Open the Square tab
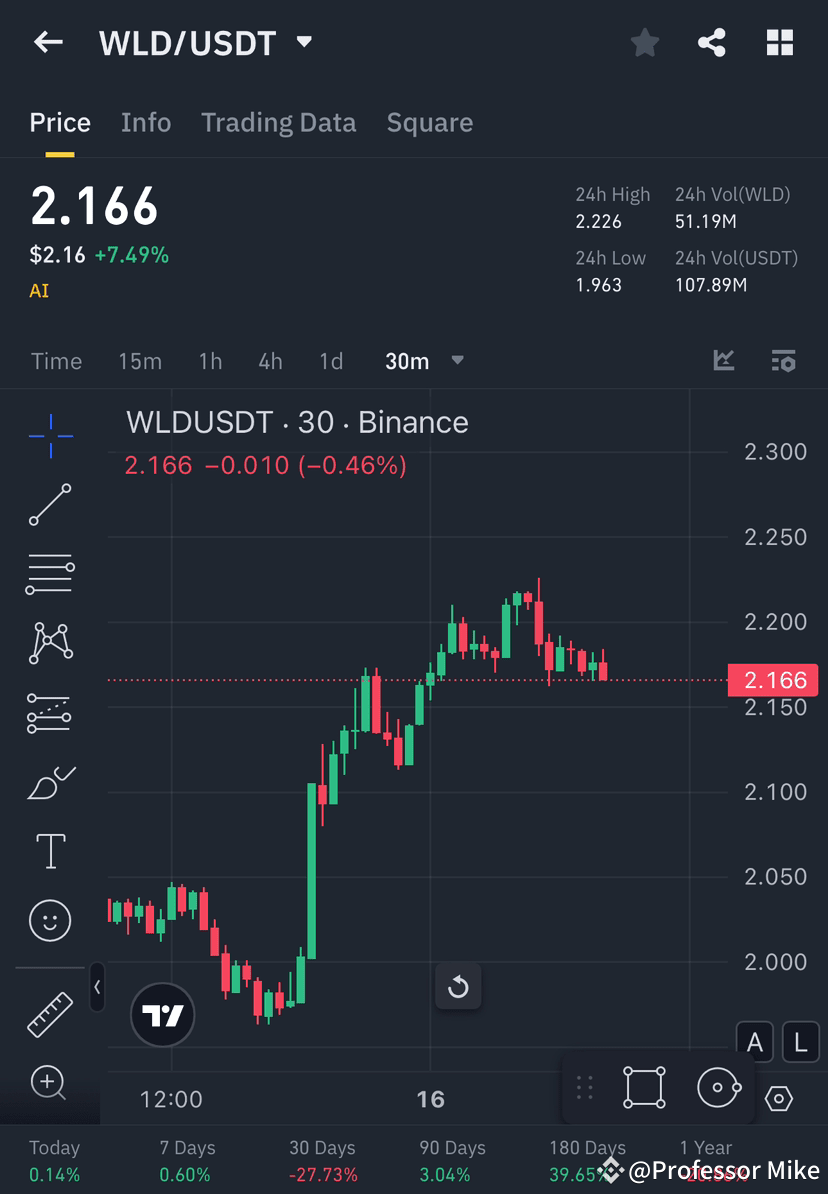Viewport: 828px width, 1194px height. (x=429, y=122)
